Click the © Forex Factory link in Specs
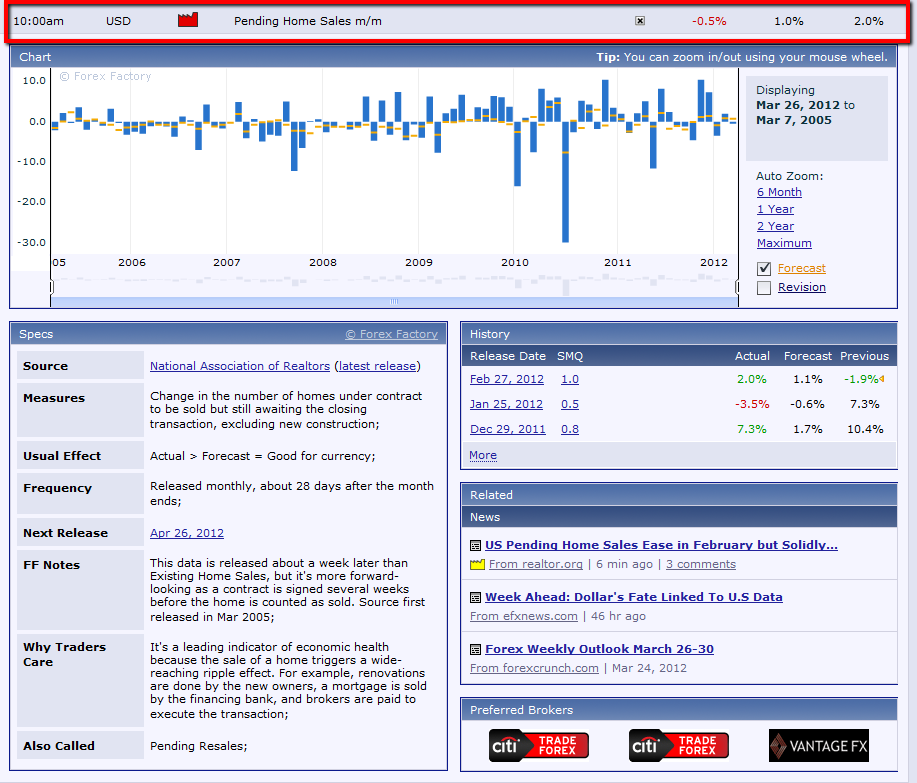Viewport: 917px width, 783px height. 391,334
